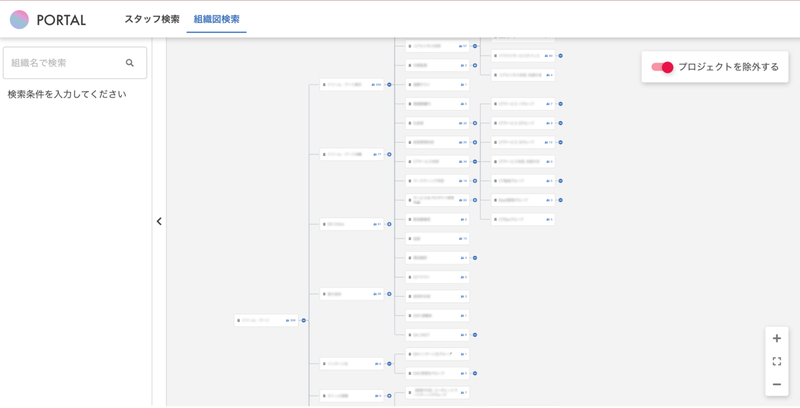Select the bottom node in the rightmost column
This screenshot has height=408, width=800.
[x=522, y=219]
